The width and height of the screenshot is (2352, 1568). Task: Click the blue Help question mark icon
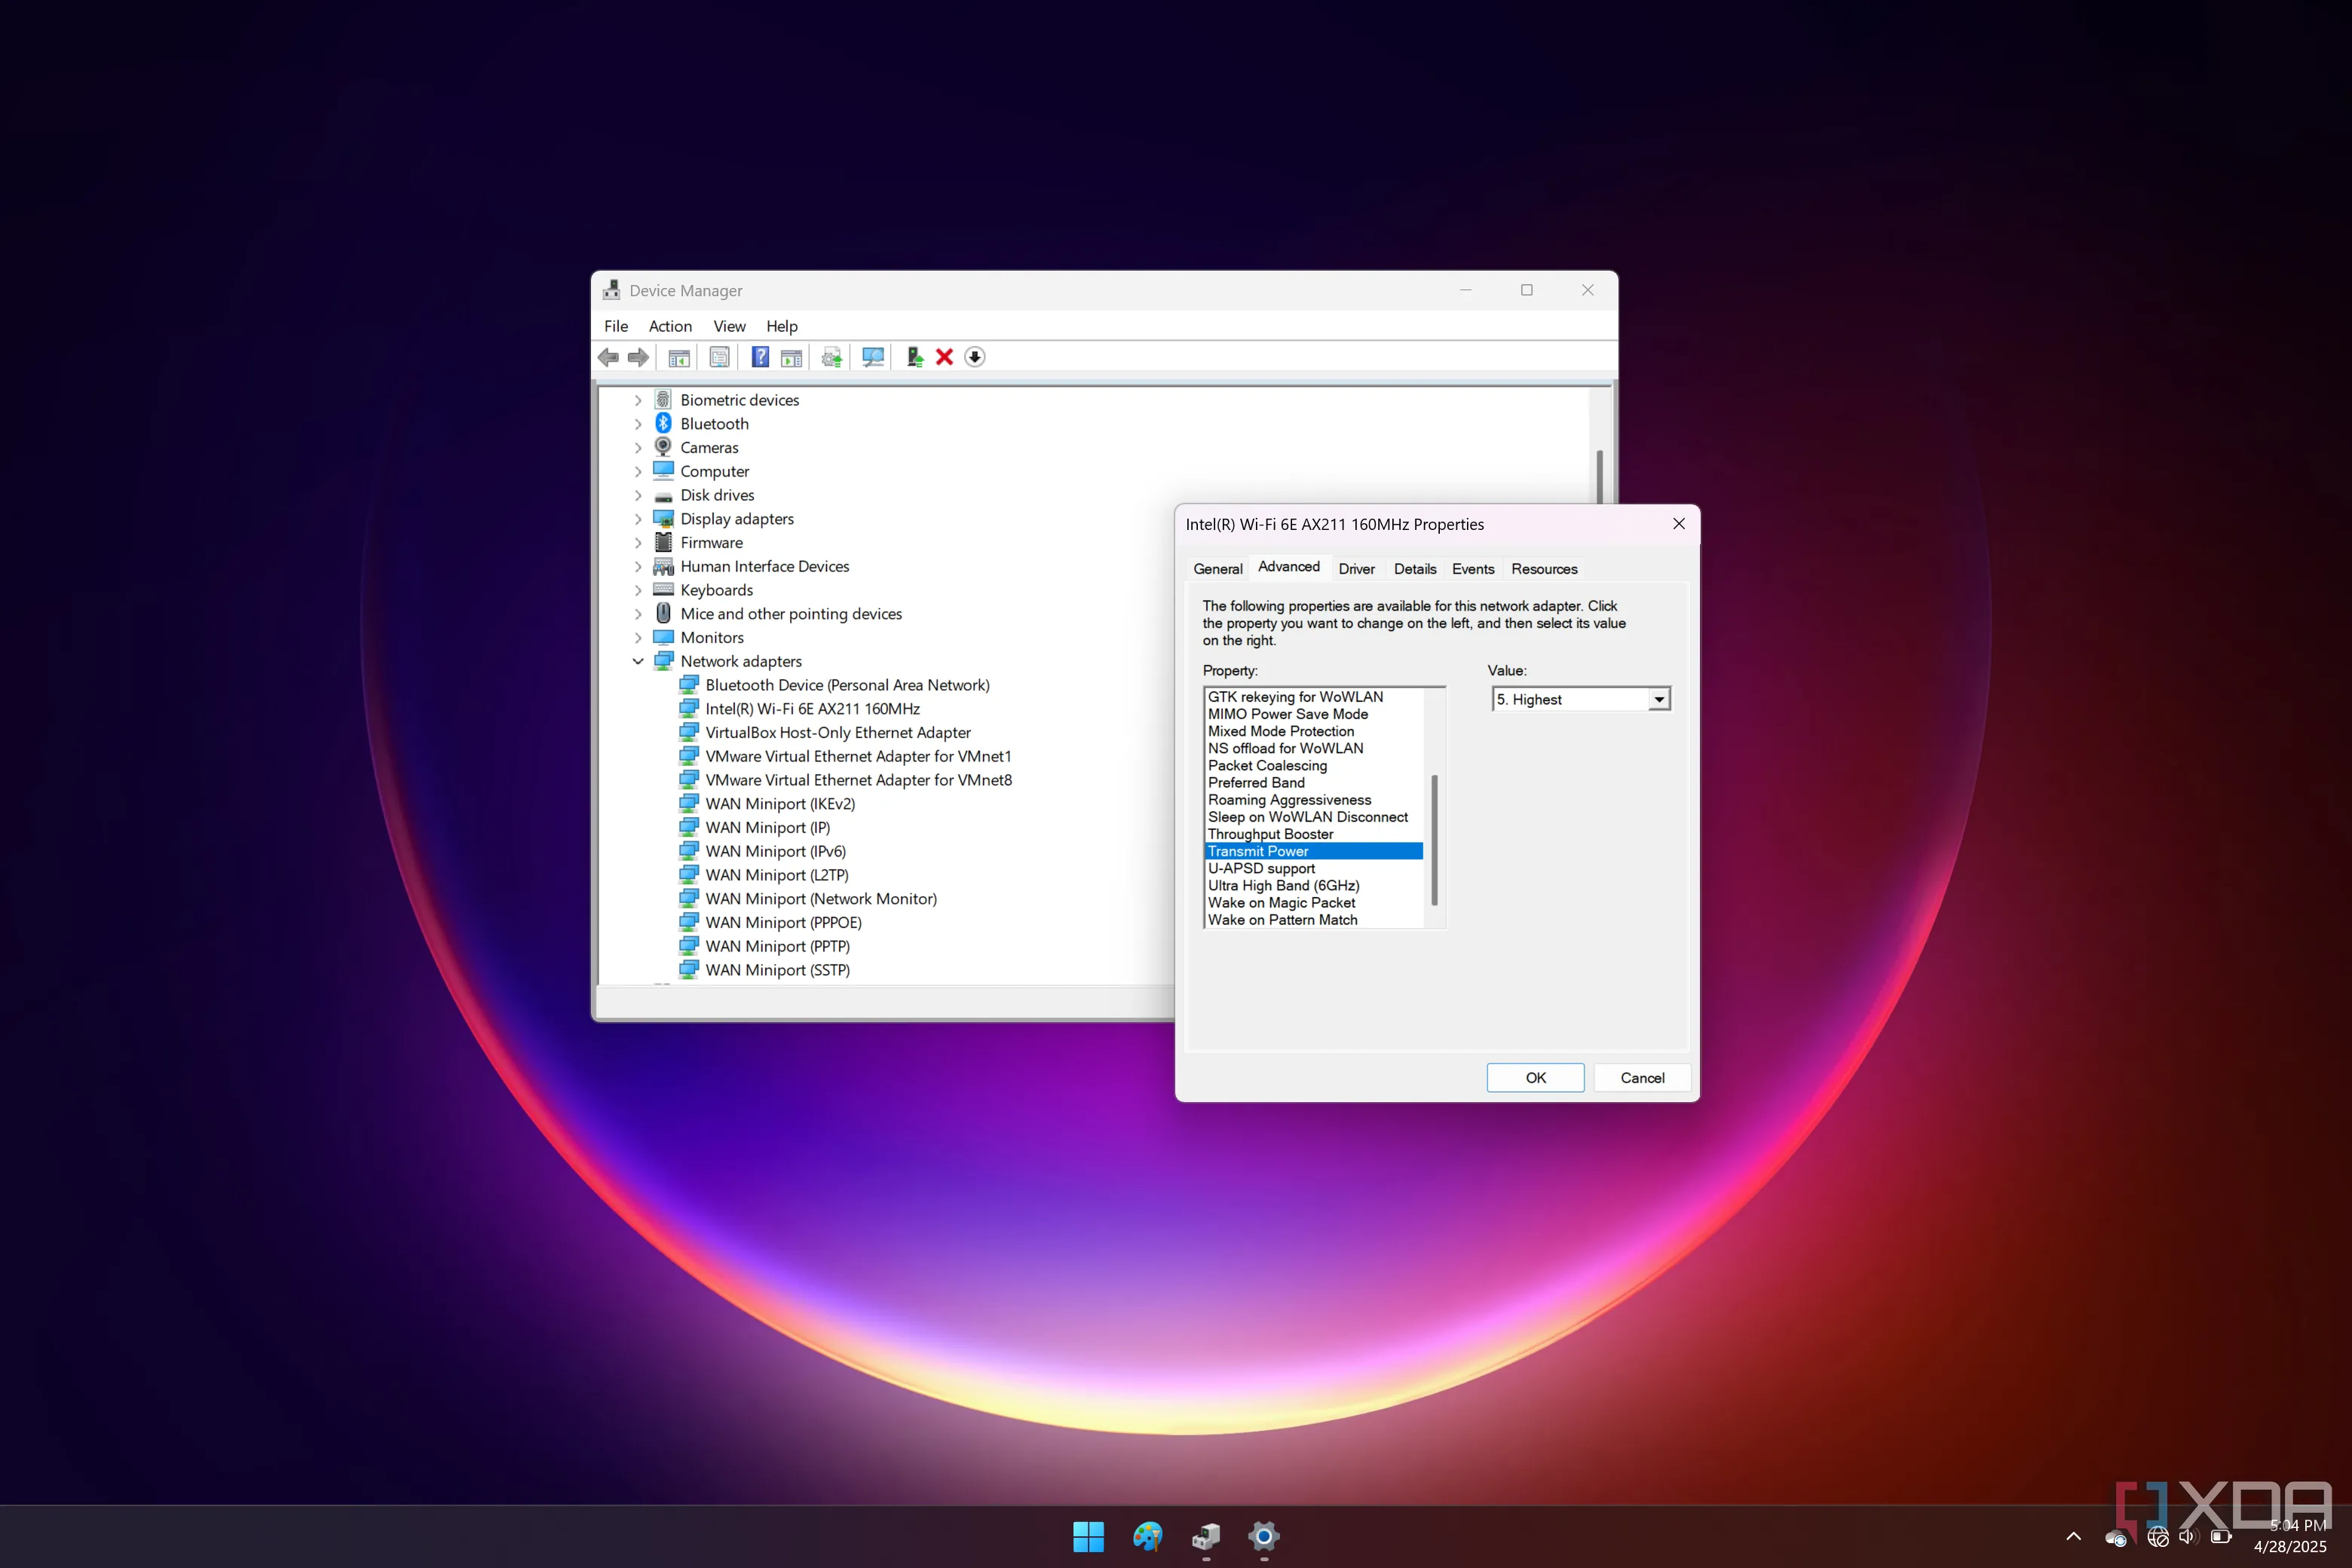pos(760,357)
